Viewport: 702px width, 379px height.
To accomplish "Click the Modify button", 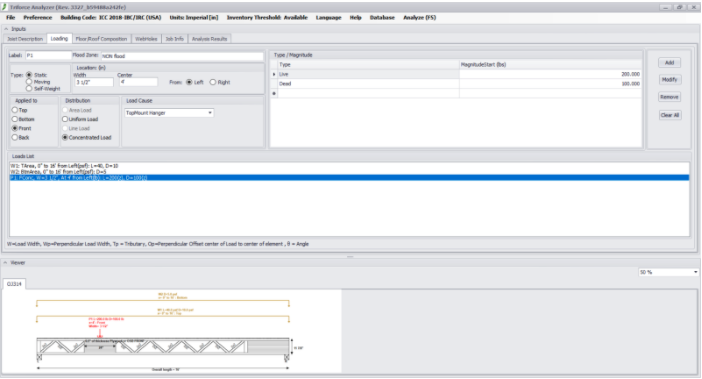I will [669, 80].
